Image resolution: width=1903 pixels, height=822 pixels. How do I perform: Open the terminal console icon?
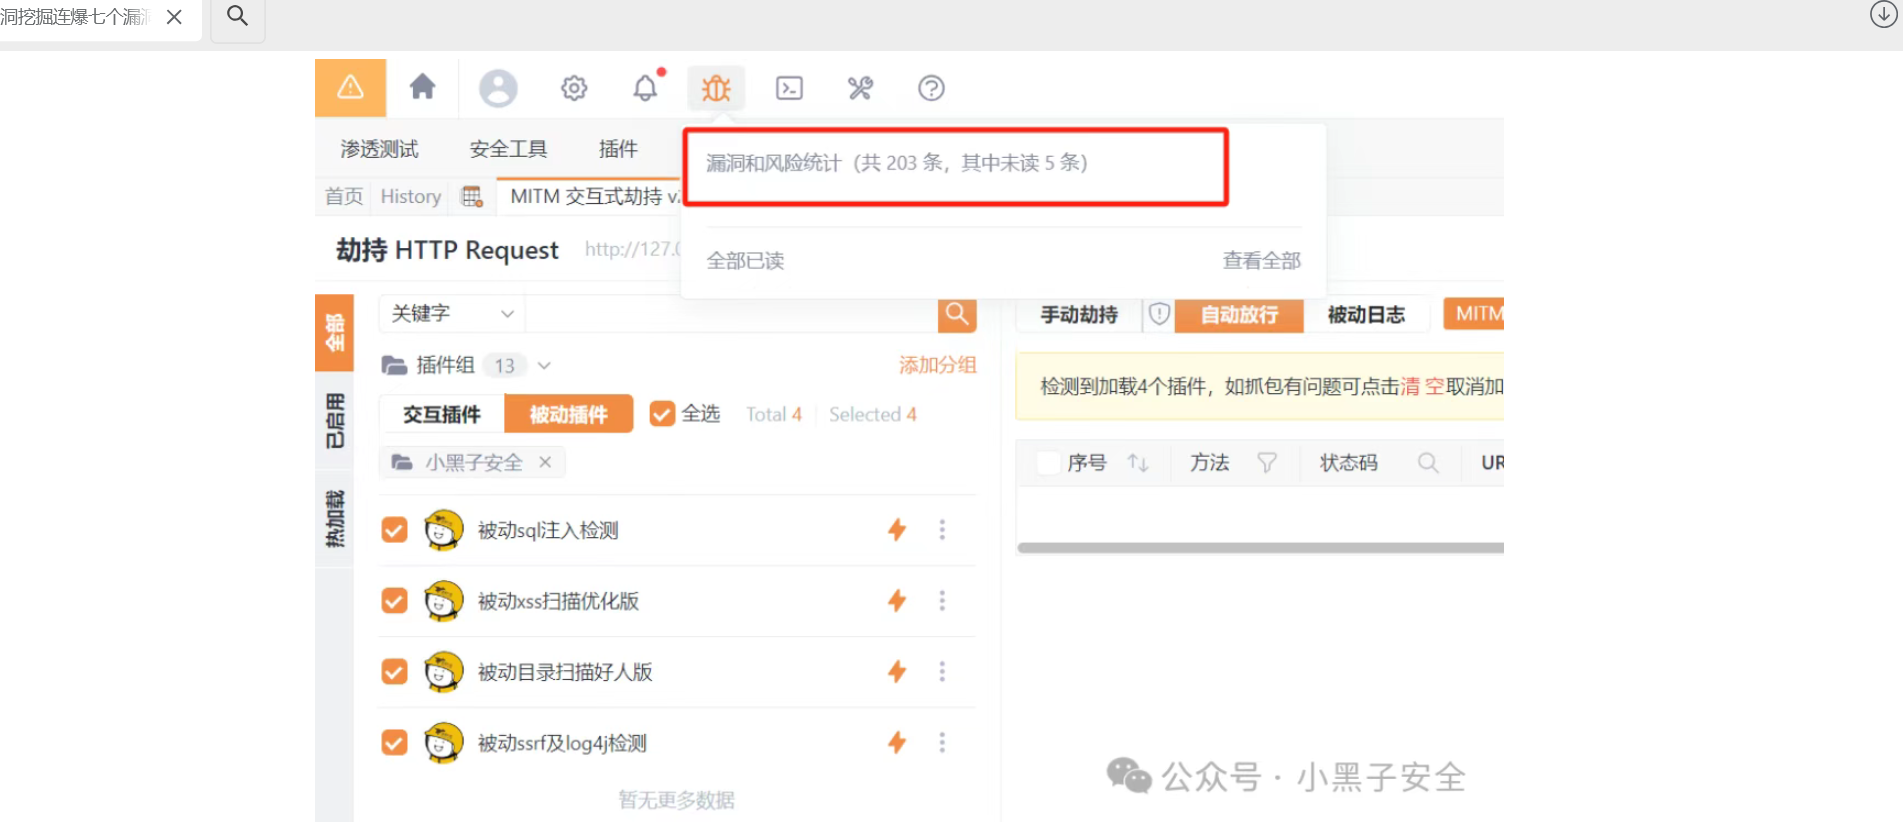point(789,88)
